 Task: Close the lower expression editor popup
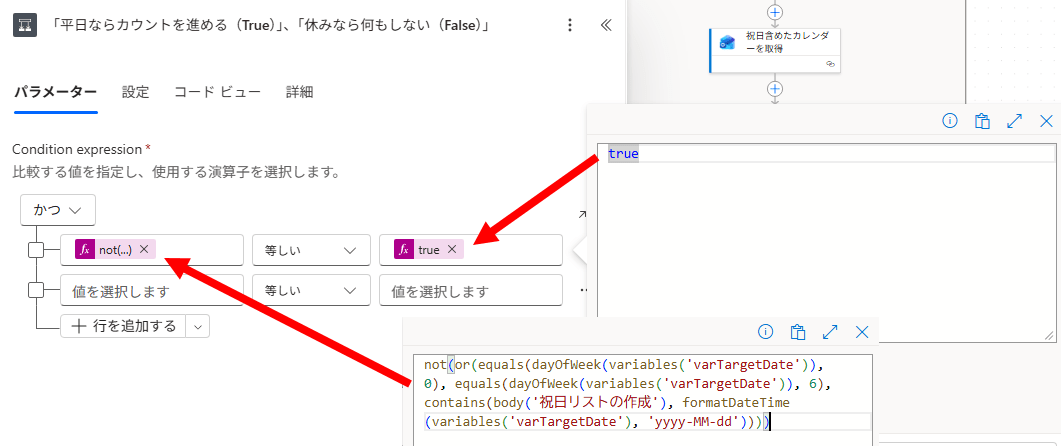[862, 332]
